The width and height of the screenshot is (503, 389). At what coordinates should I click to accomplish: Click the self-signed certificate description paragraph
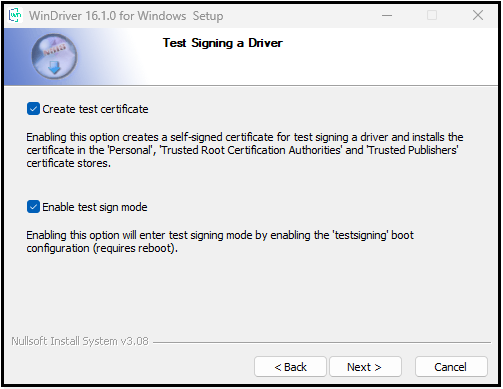[245, 150]
